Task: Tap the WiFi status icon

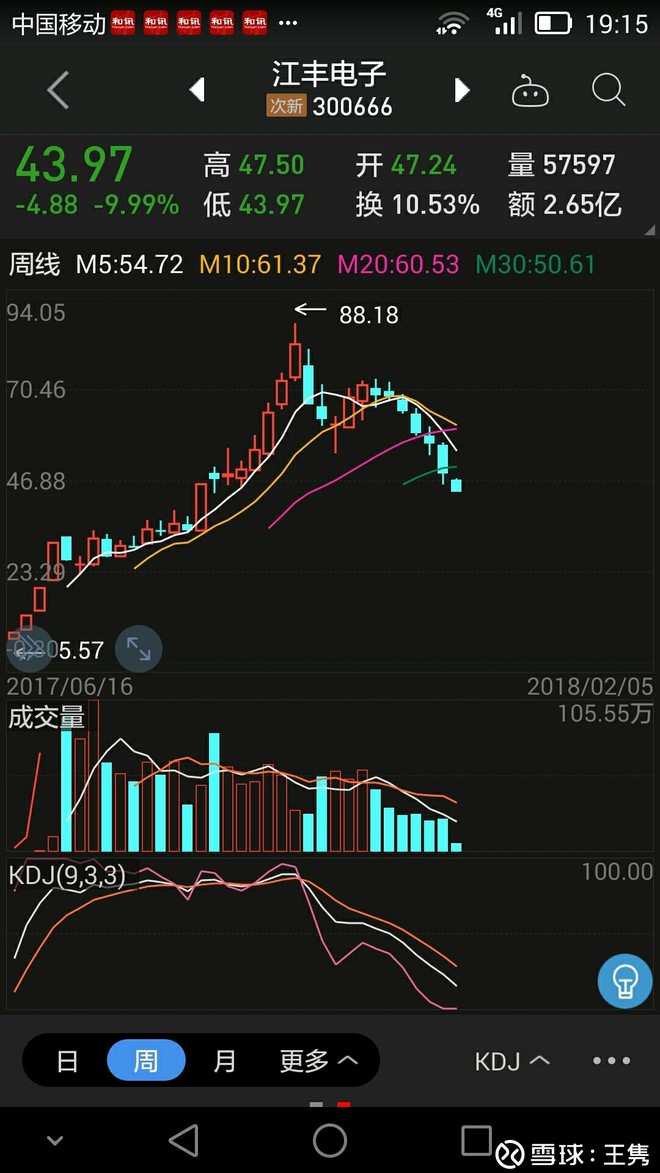Action: pyautogui.click(x=452, y=23)
